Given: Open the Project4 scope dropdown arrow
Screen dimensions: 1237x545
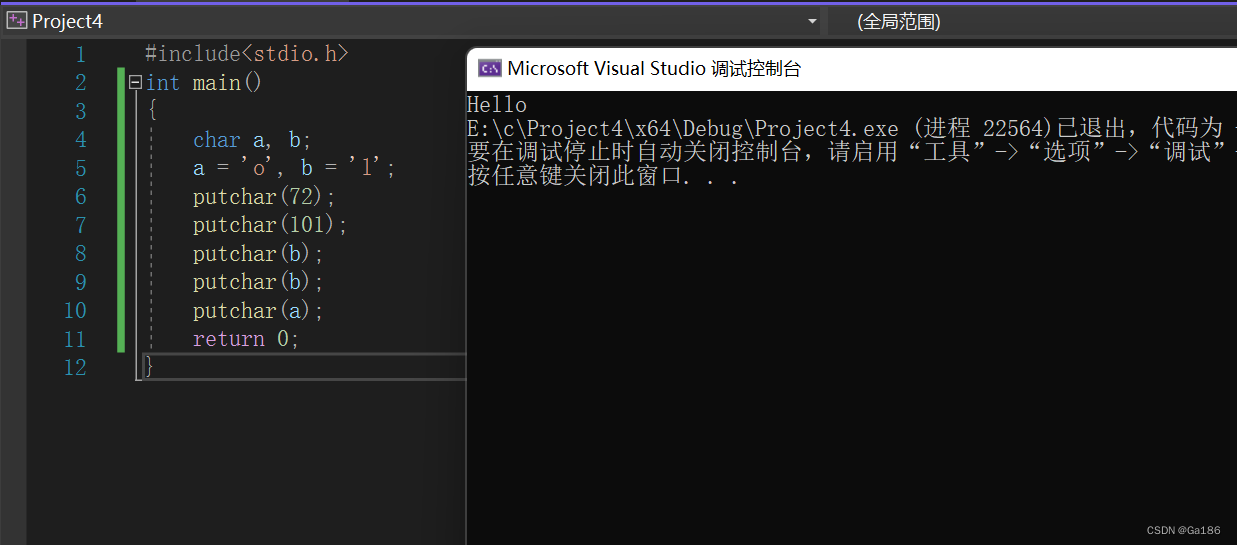Looking at the screenshot, I should 812,21.
